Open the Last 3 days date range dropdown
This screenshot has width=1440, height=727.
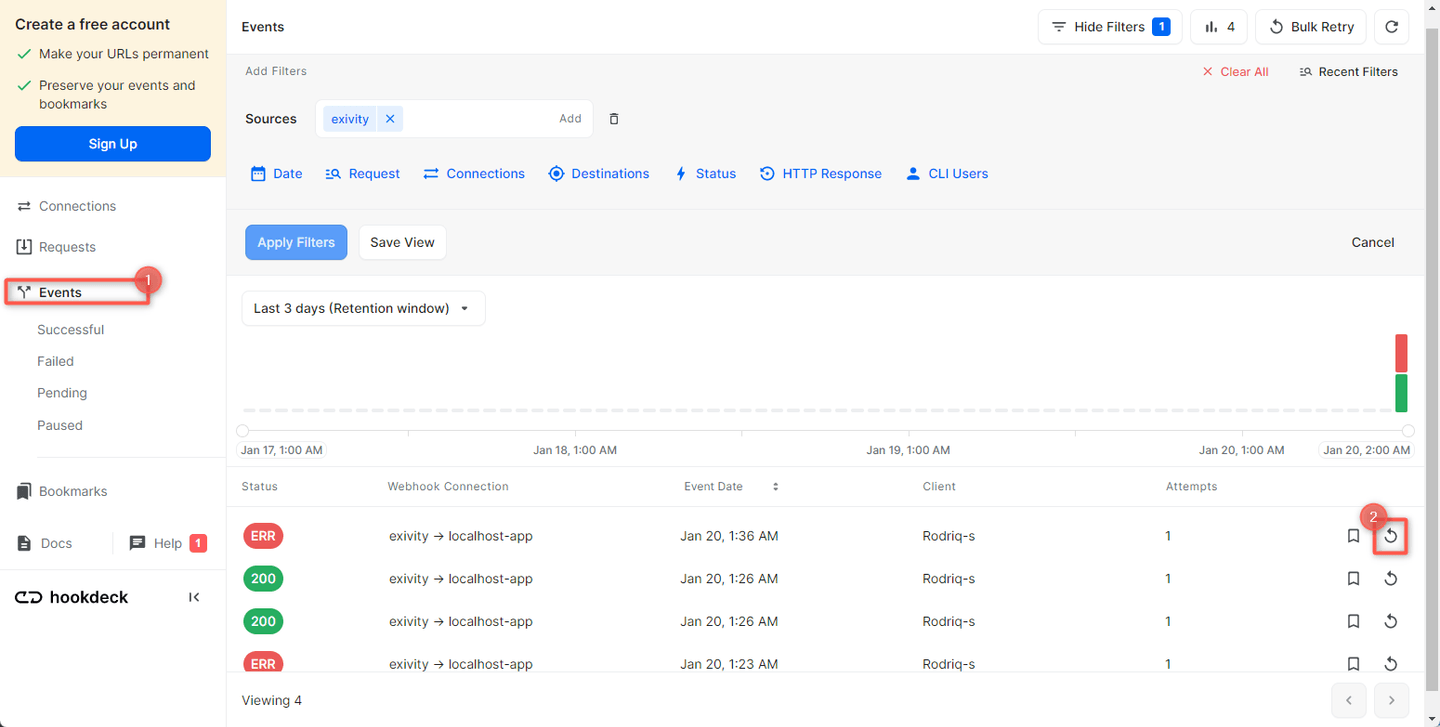363,308
